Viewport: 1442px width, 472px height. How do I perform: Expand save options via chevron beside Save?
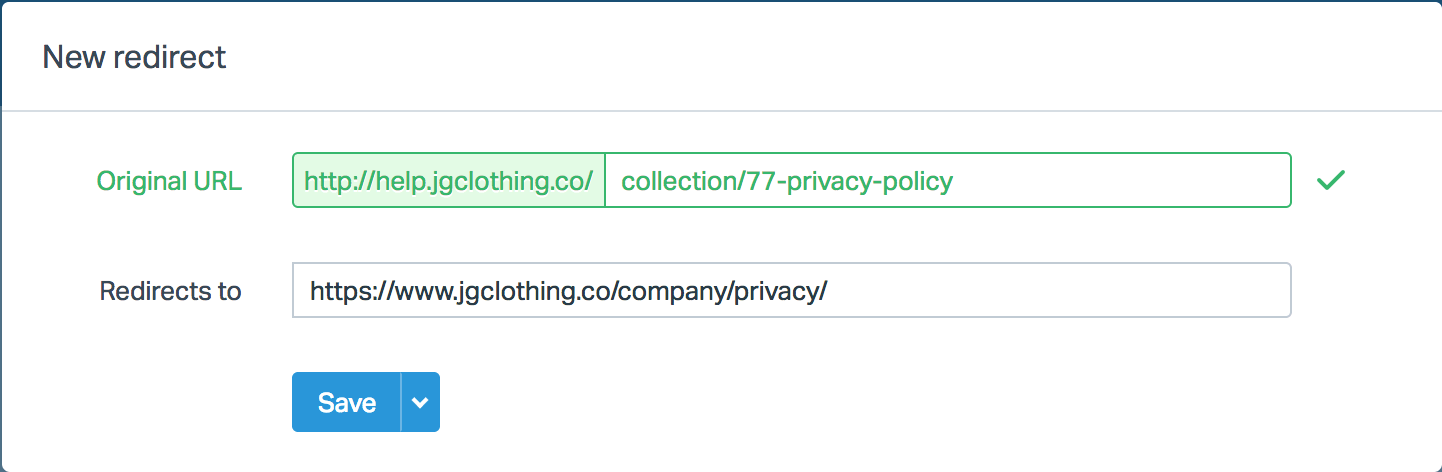421,402
